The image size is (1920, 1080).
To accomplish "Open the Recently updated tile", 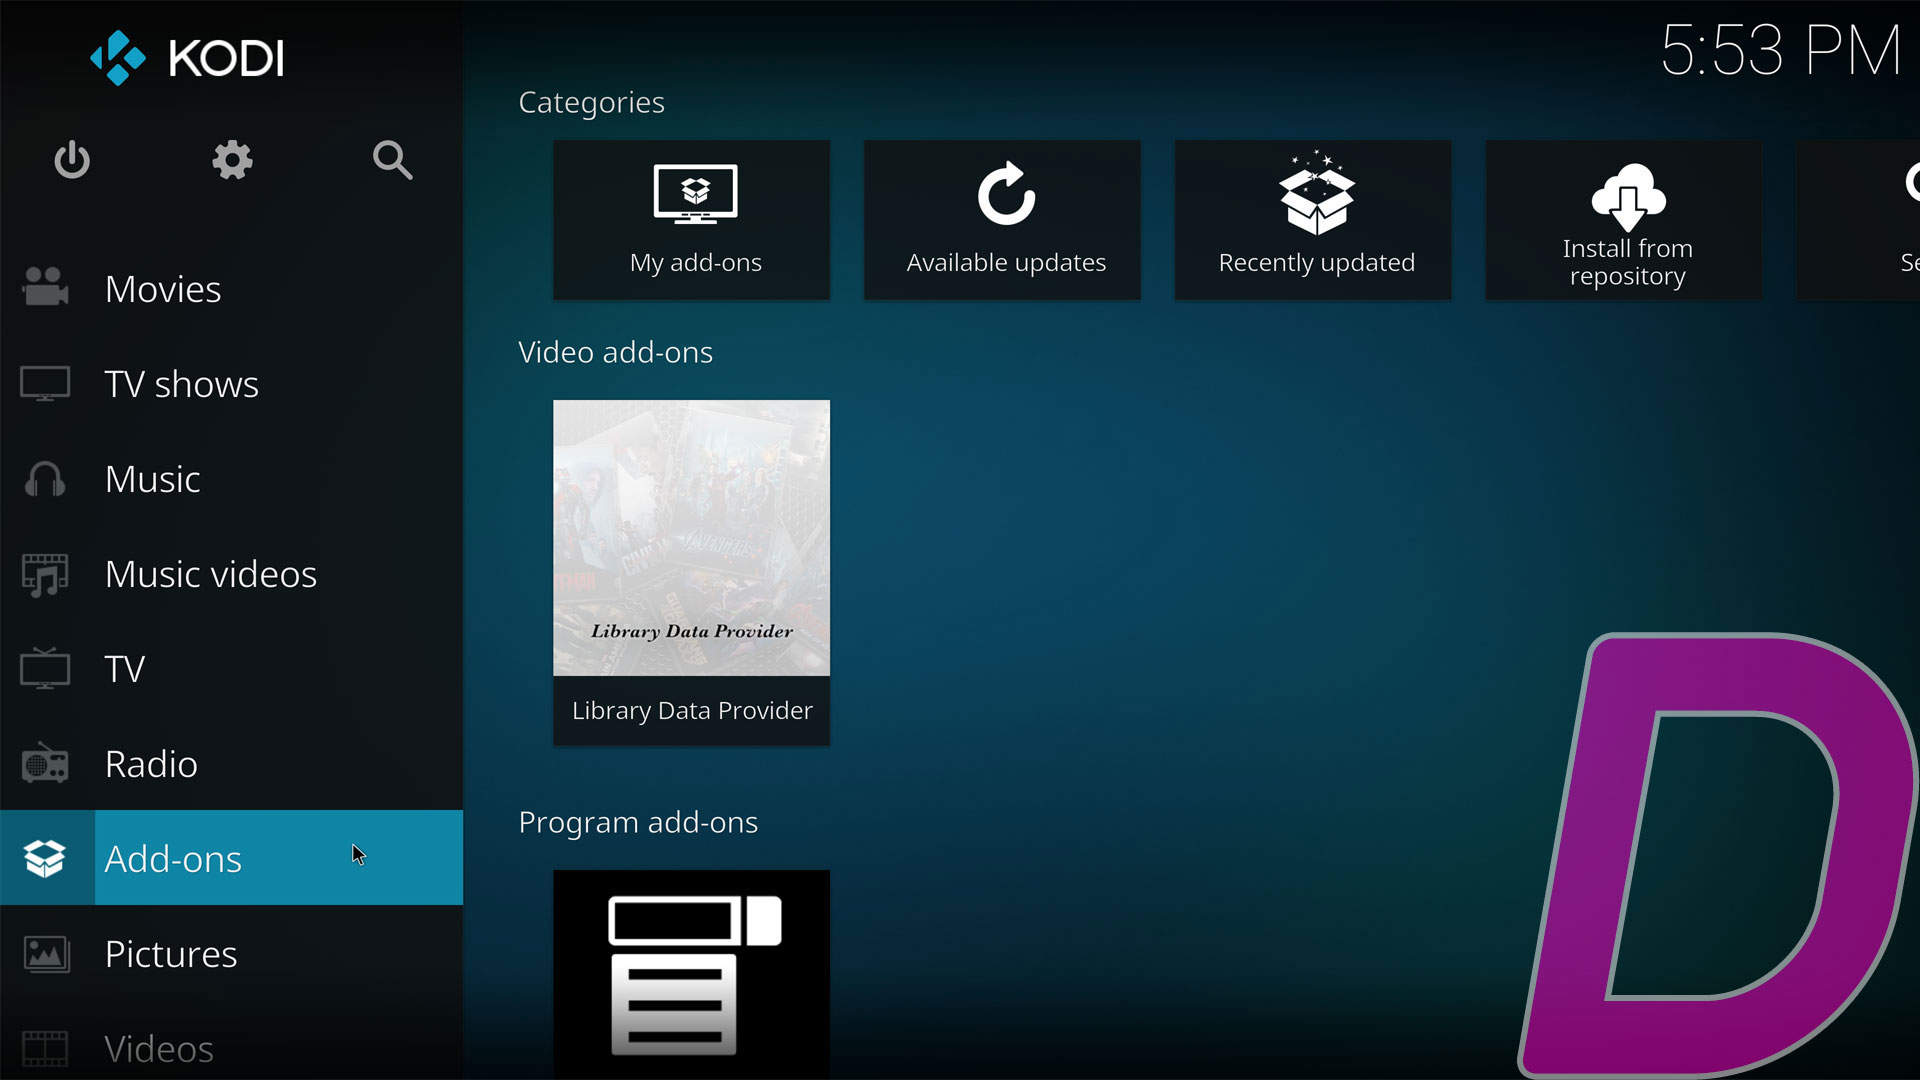I will pyautogui.click(x=1313, y=220).
